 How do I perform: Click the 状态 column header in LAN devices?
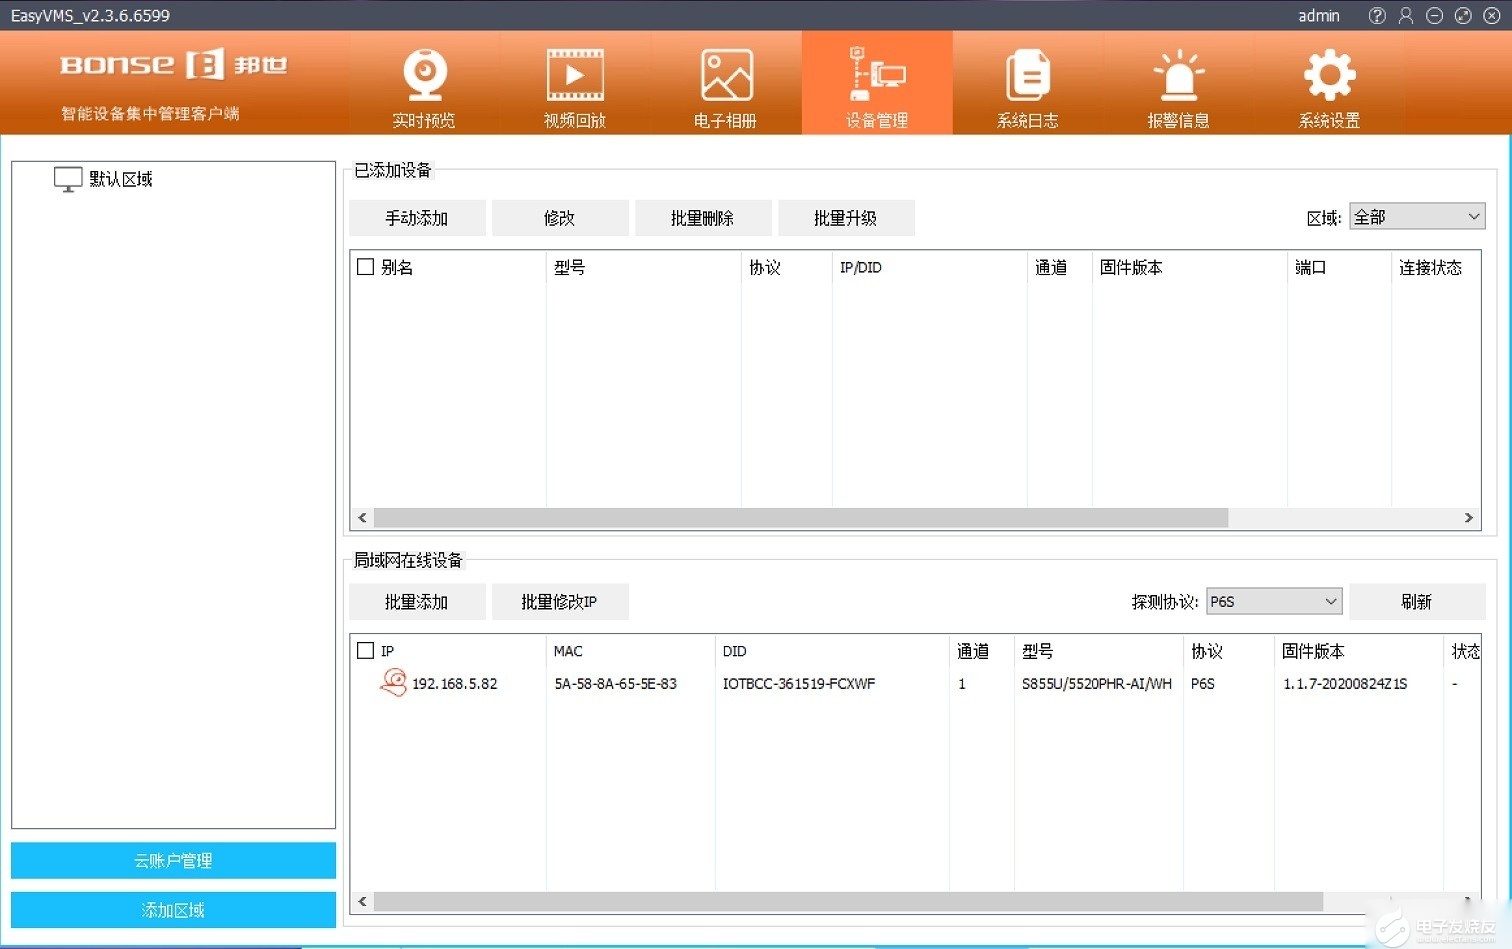point(1465,651)
